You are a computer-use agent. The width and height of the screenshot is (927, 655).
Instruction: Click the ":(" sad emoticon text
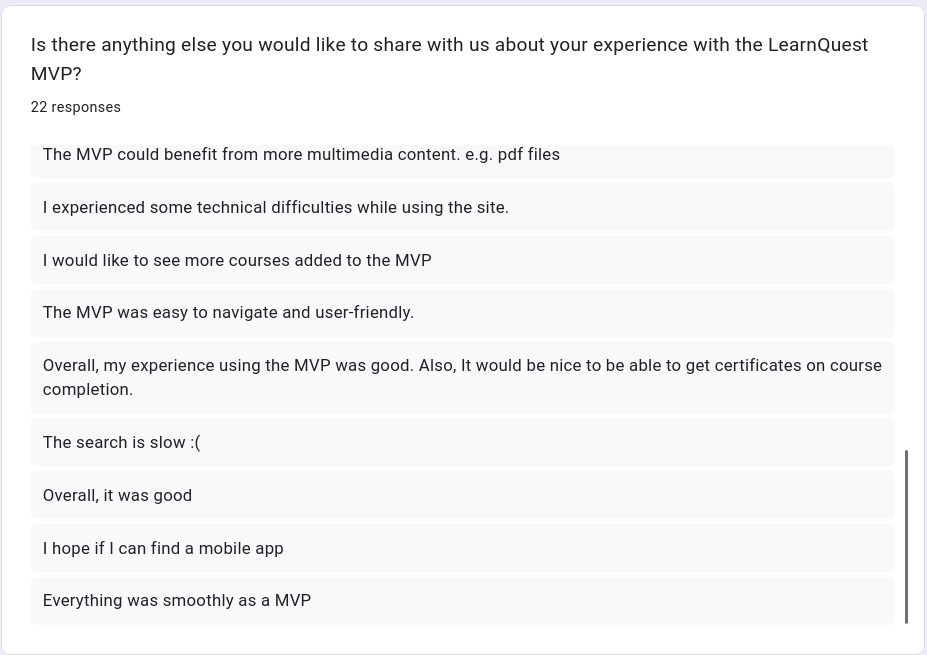pyautogui.click(x=195, y=442)
